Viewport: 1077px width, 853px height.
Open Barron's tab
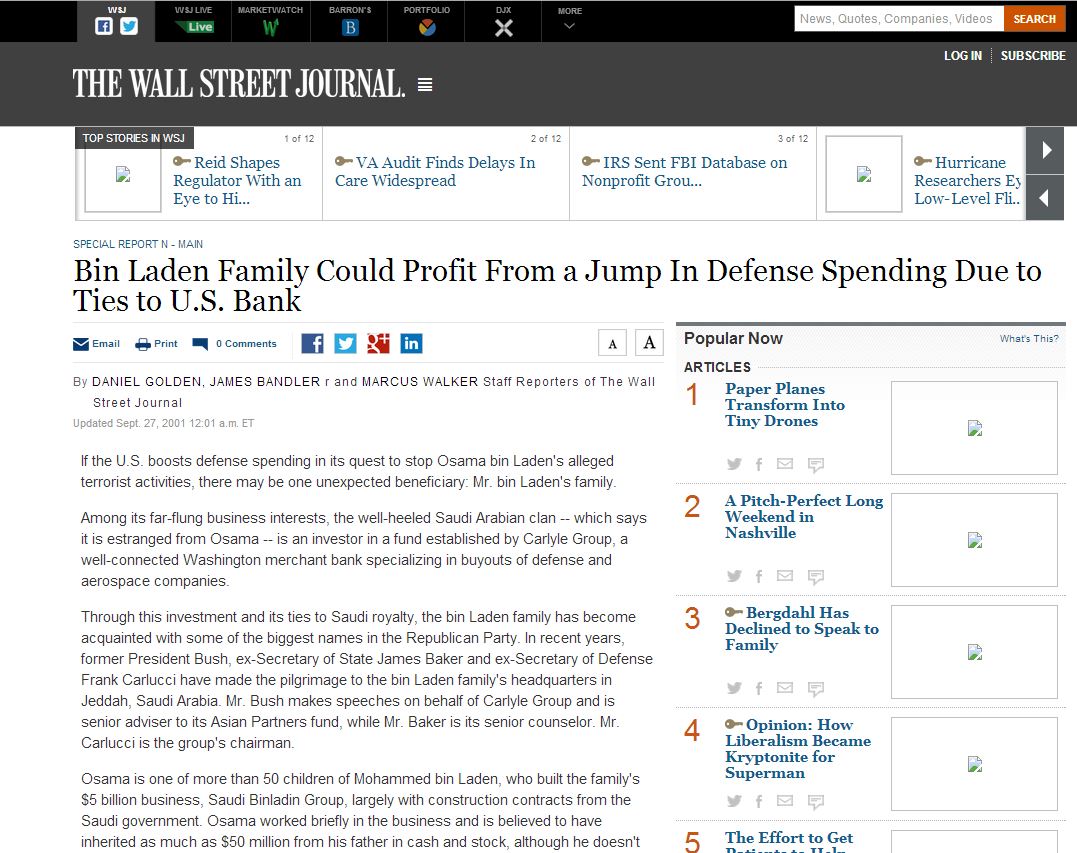click(x=350, y=21)
